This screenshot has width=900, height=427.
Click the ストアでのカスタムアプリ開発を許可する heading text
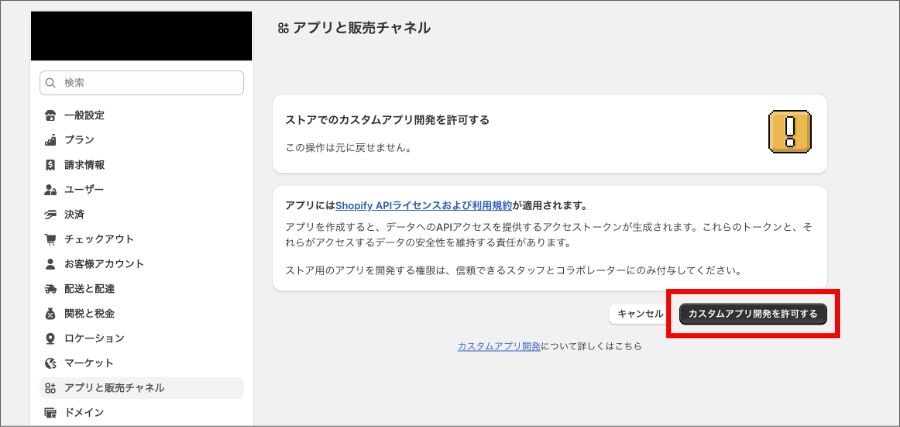tap(387, 121)
